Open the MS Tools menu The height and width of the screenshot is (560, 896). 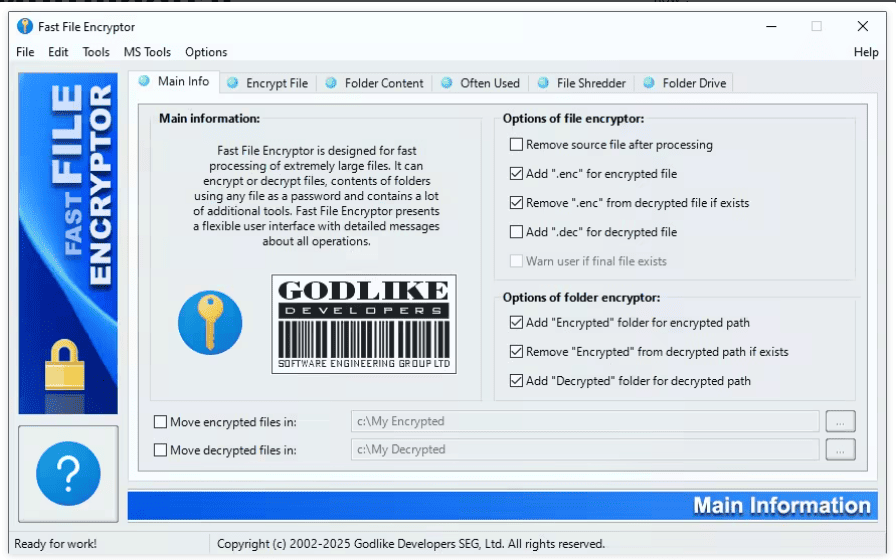[x=147, y=52]
